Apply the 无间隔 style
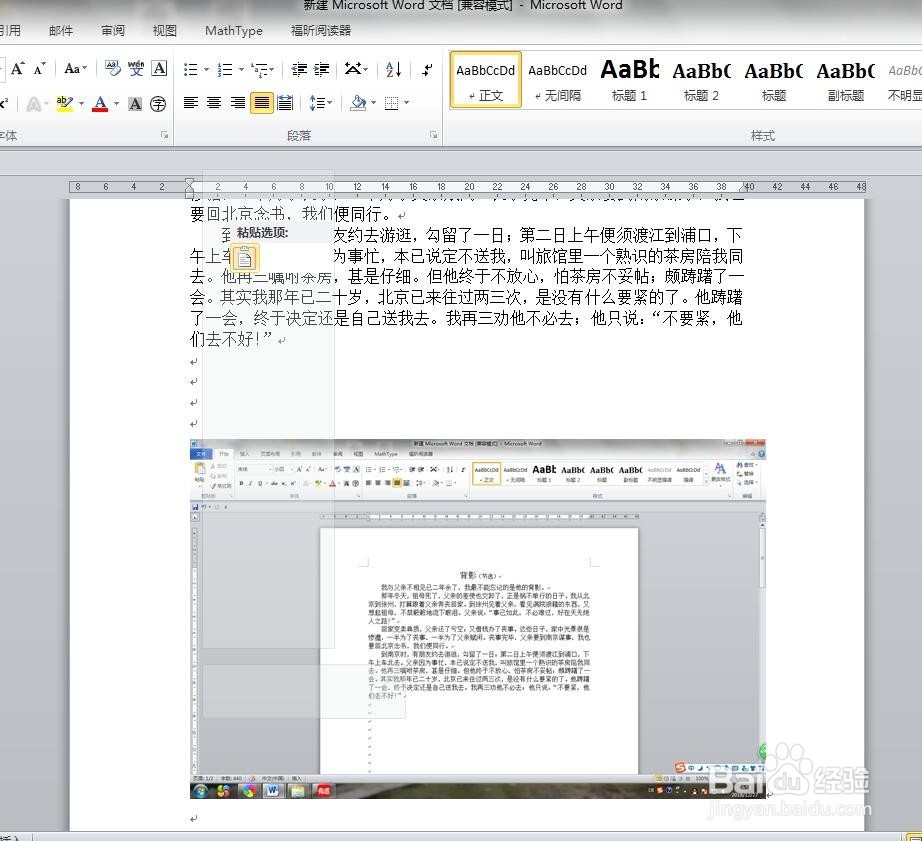This screenshot has height=841, width=922. 557,80
